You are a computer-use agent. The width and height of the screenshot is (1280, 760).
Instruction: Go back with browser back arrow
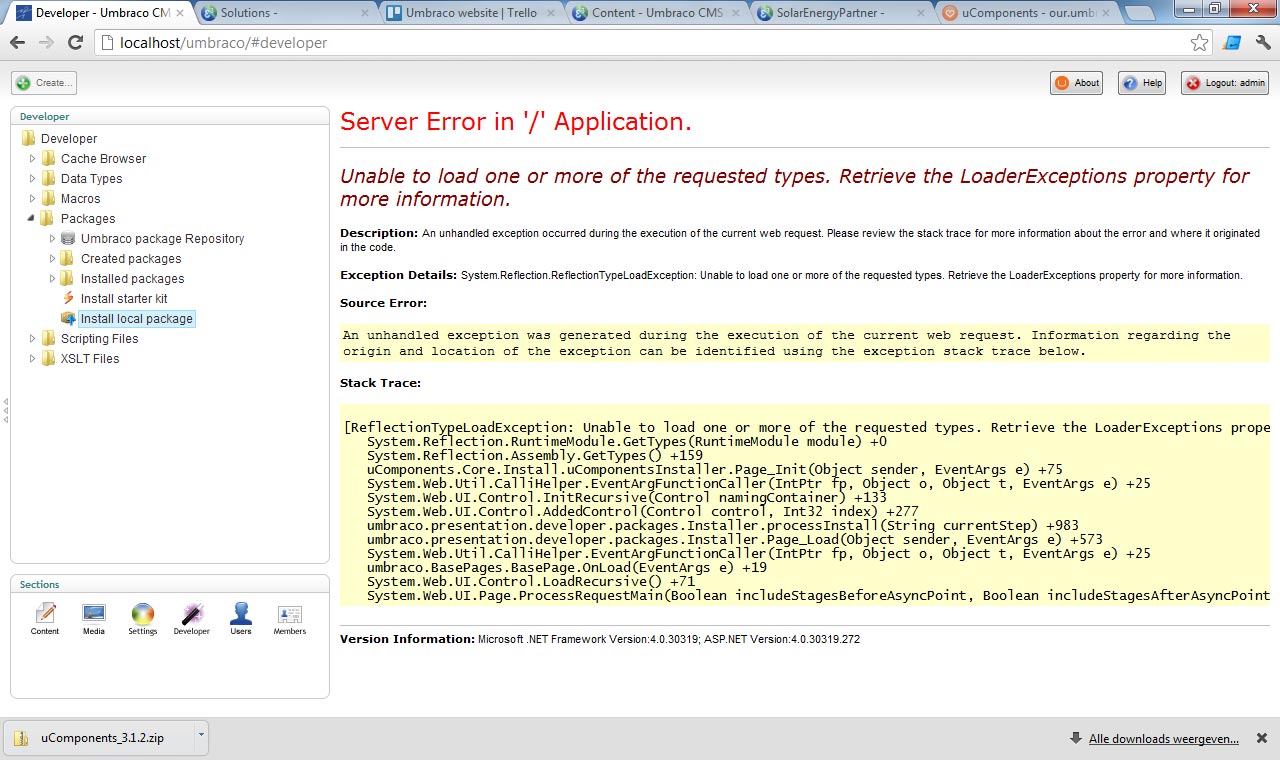click(17, 43)
